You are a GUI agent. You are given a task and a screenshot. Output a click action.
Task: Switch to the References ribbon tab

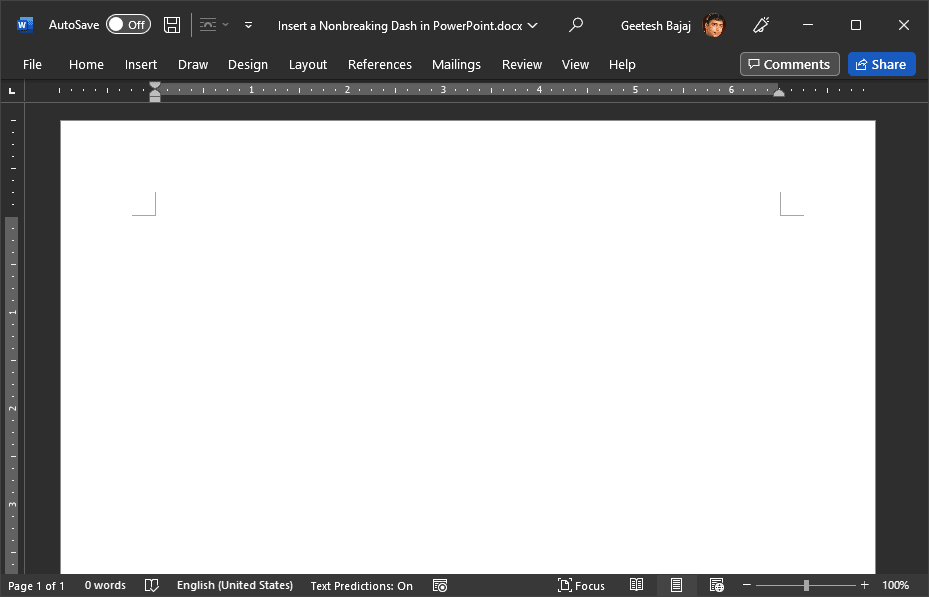[x=379, y=64]
